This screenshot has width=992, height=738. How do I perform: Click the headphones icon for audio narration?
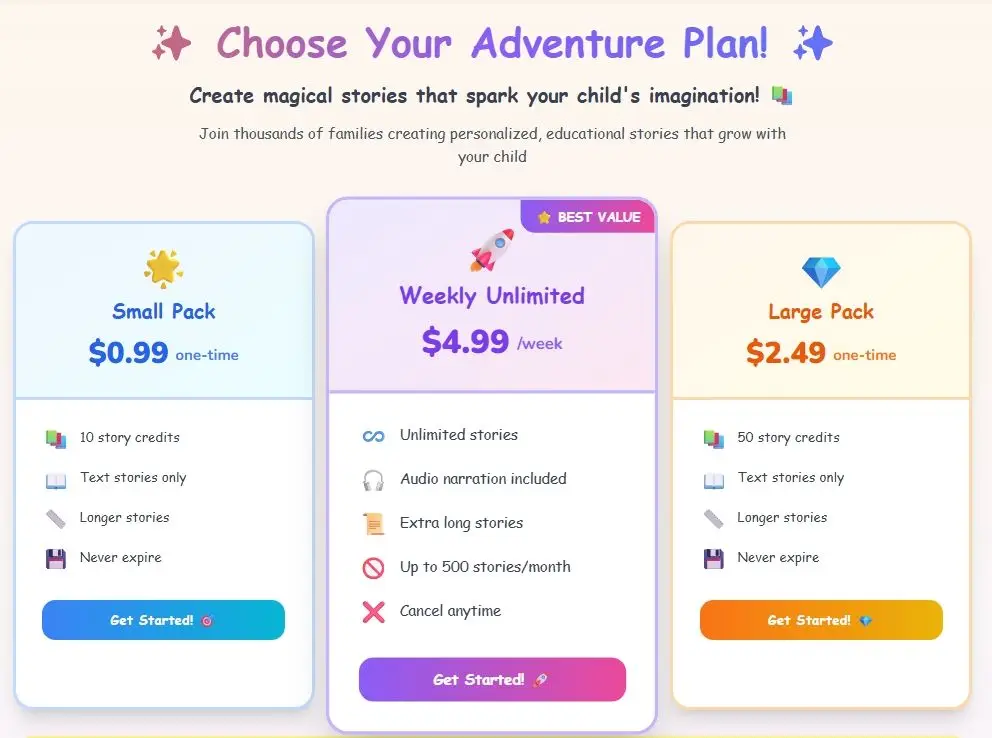pyautogui.click(x=373, y=480)
